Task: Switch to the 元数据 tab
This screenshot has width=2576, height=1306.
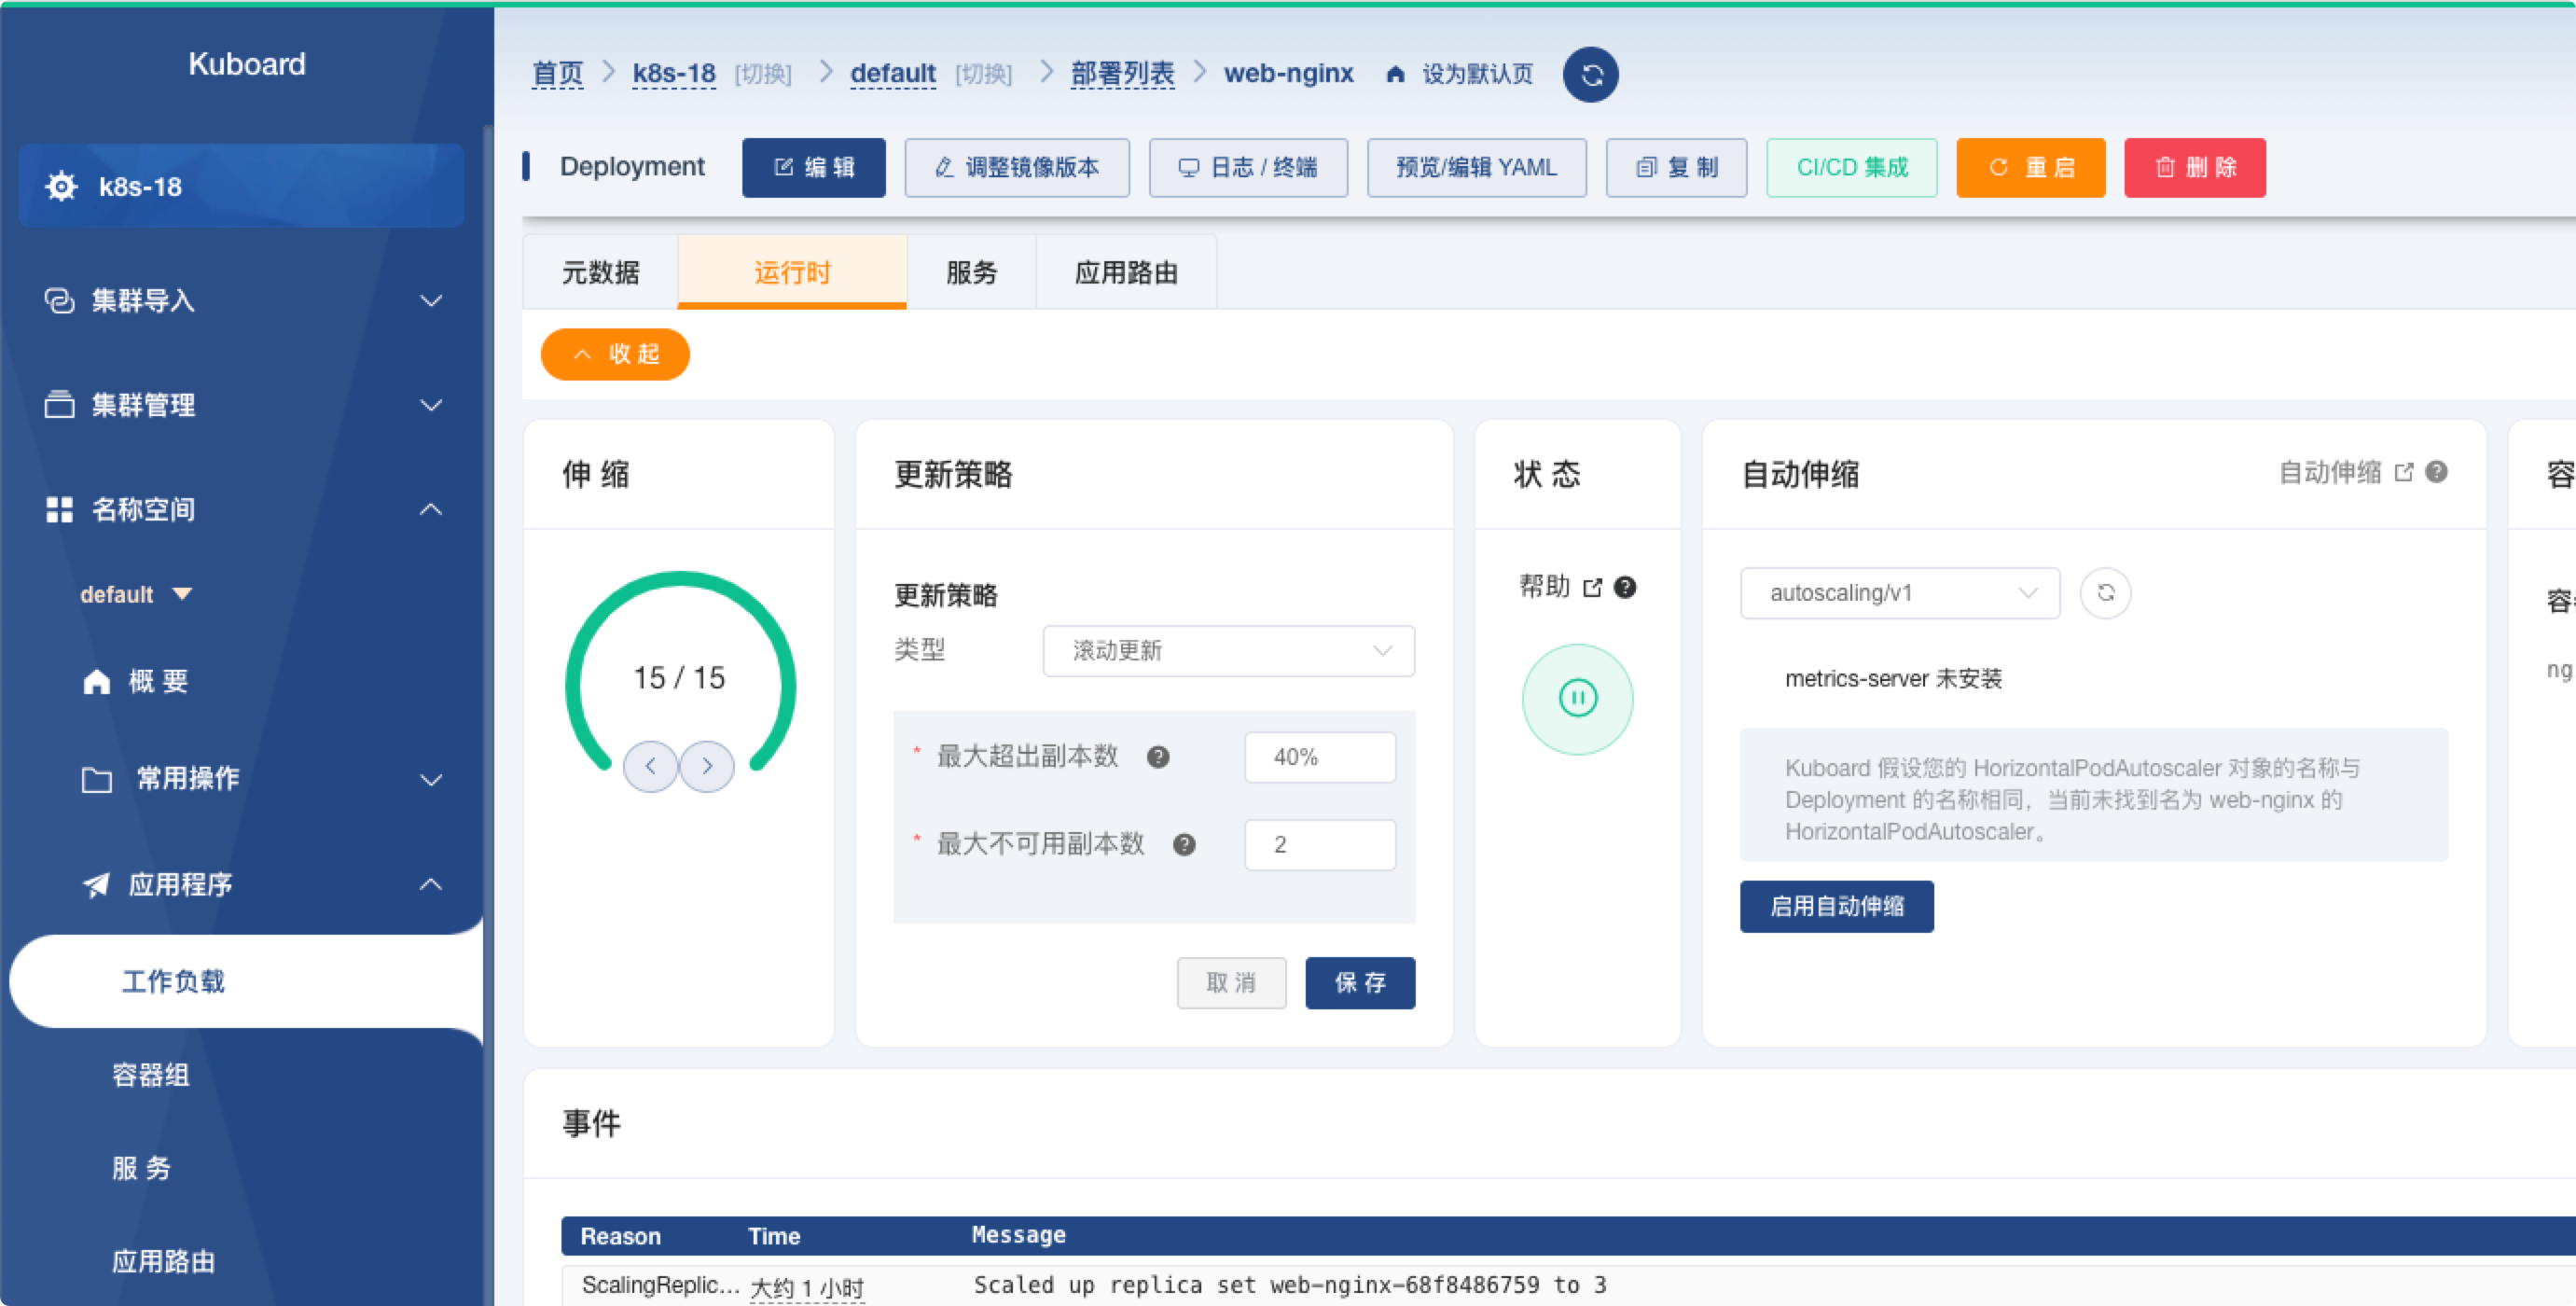Action: pyautogui.click(x=600, y=272)
